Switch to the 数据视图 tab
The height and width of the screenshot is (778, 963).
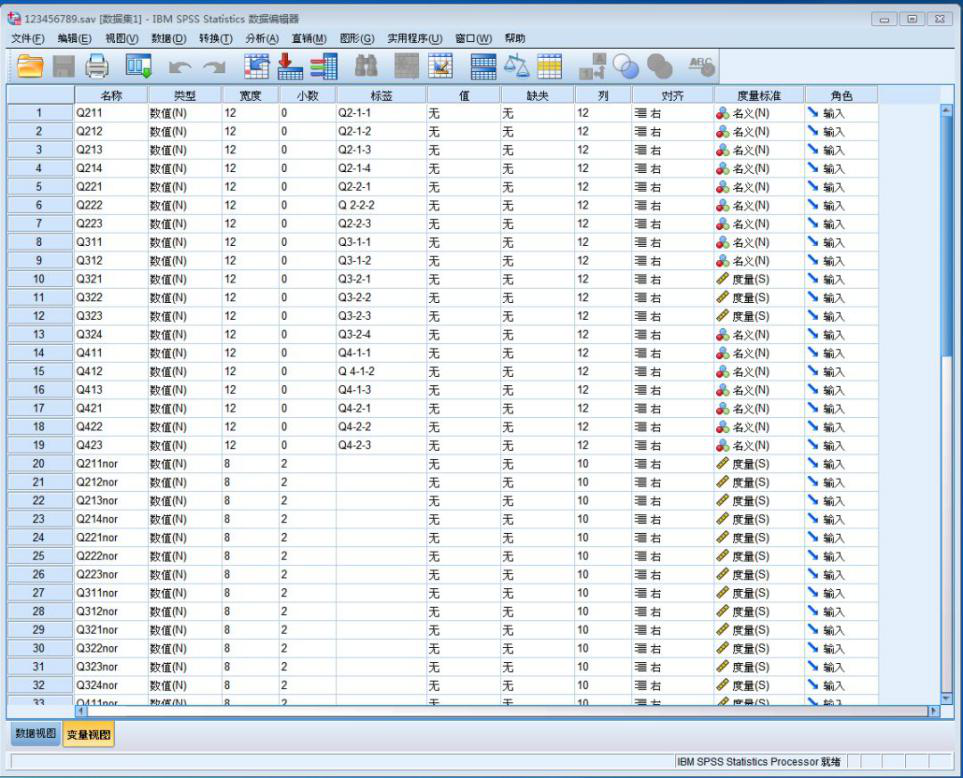tap(35, 734)
